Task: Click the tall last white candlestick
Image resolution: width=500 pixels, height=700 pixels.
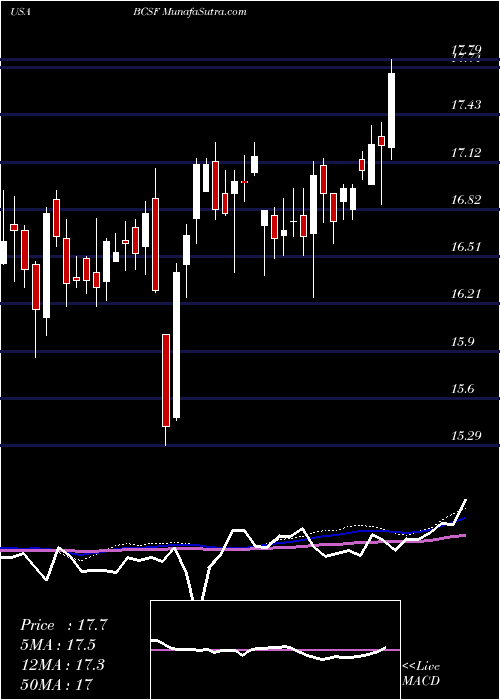Action: (x=392, y=110)
